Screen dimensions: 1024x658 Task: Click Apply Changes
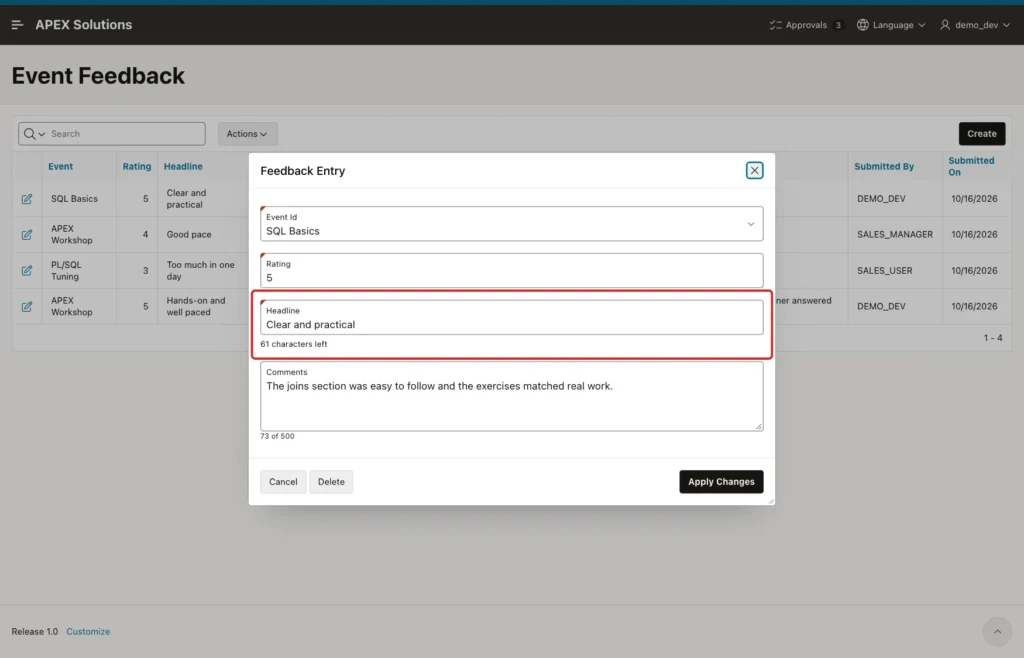click(721, 482)
